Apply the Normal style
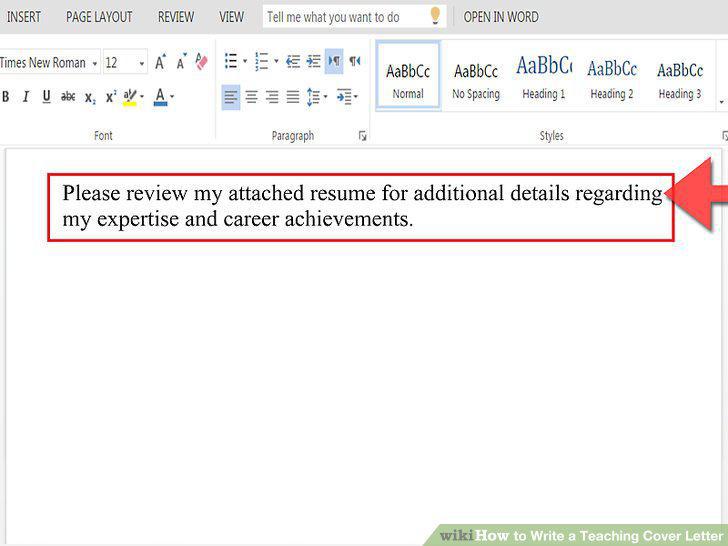 [408, 75]
